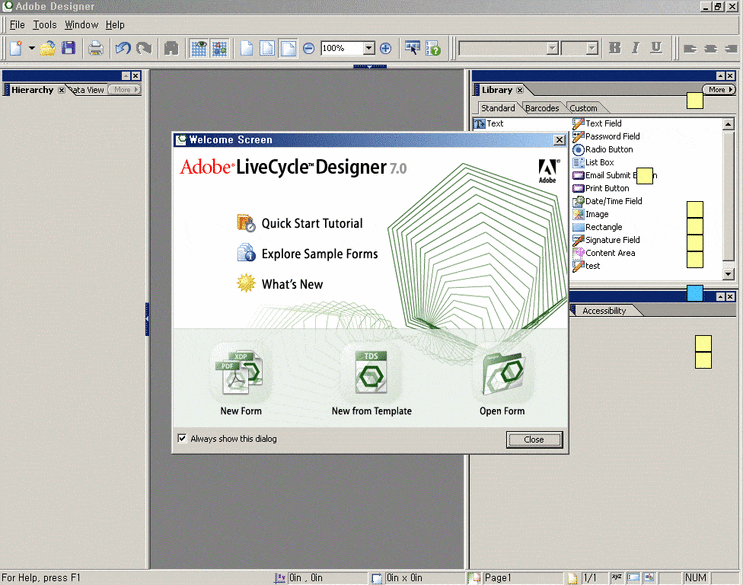Switch to the Barcodes library tab

coord(542,108)
